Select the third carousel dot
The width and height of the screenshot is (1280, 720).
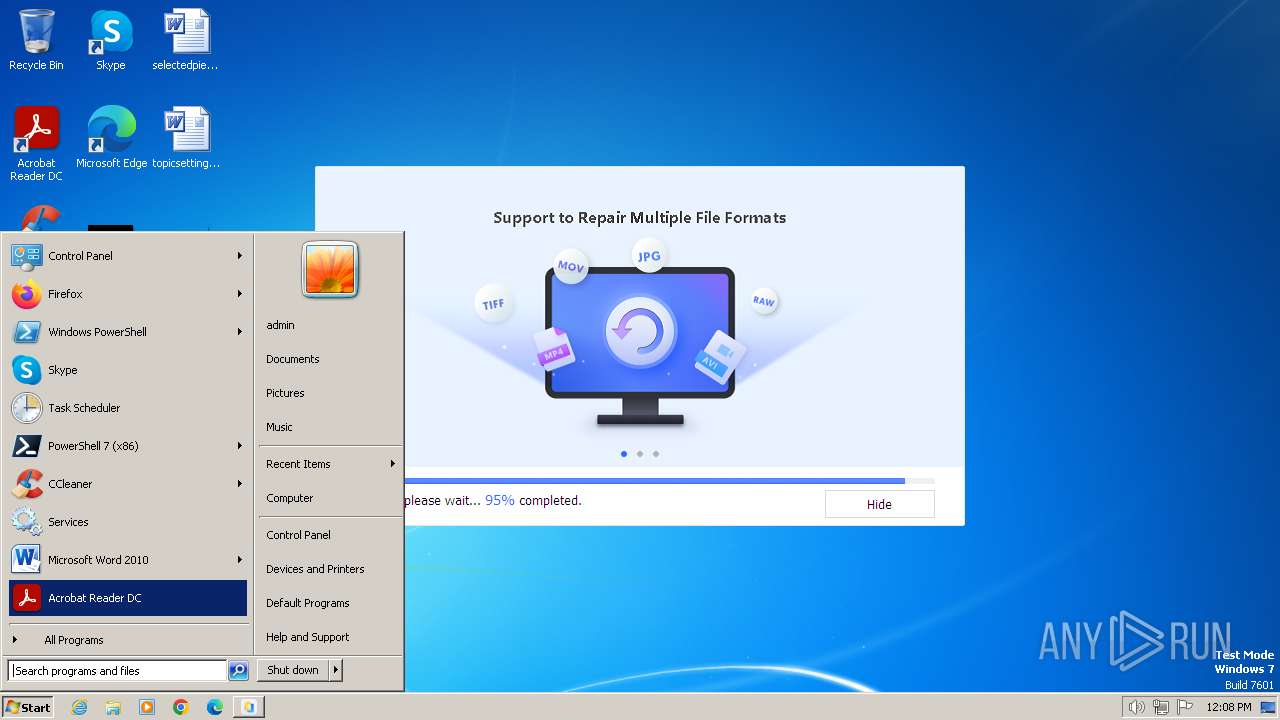(656, 454)
